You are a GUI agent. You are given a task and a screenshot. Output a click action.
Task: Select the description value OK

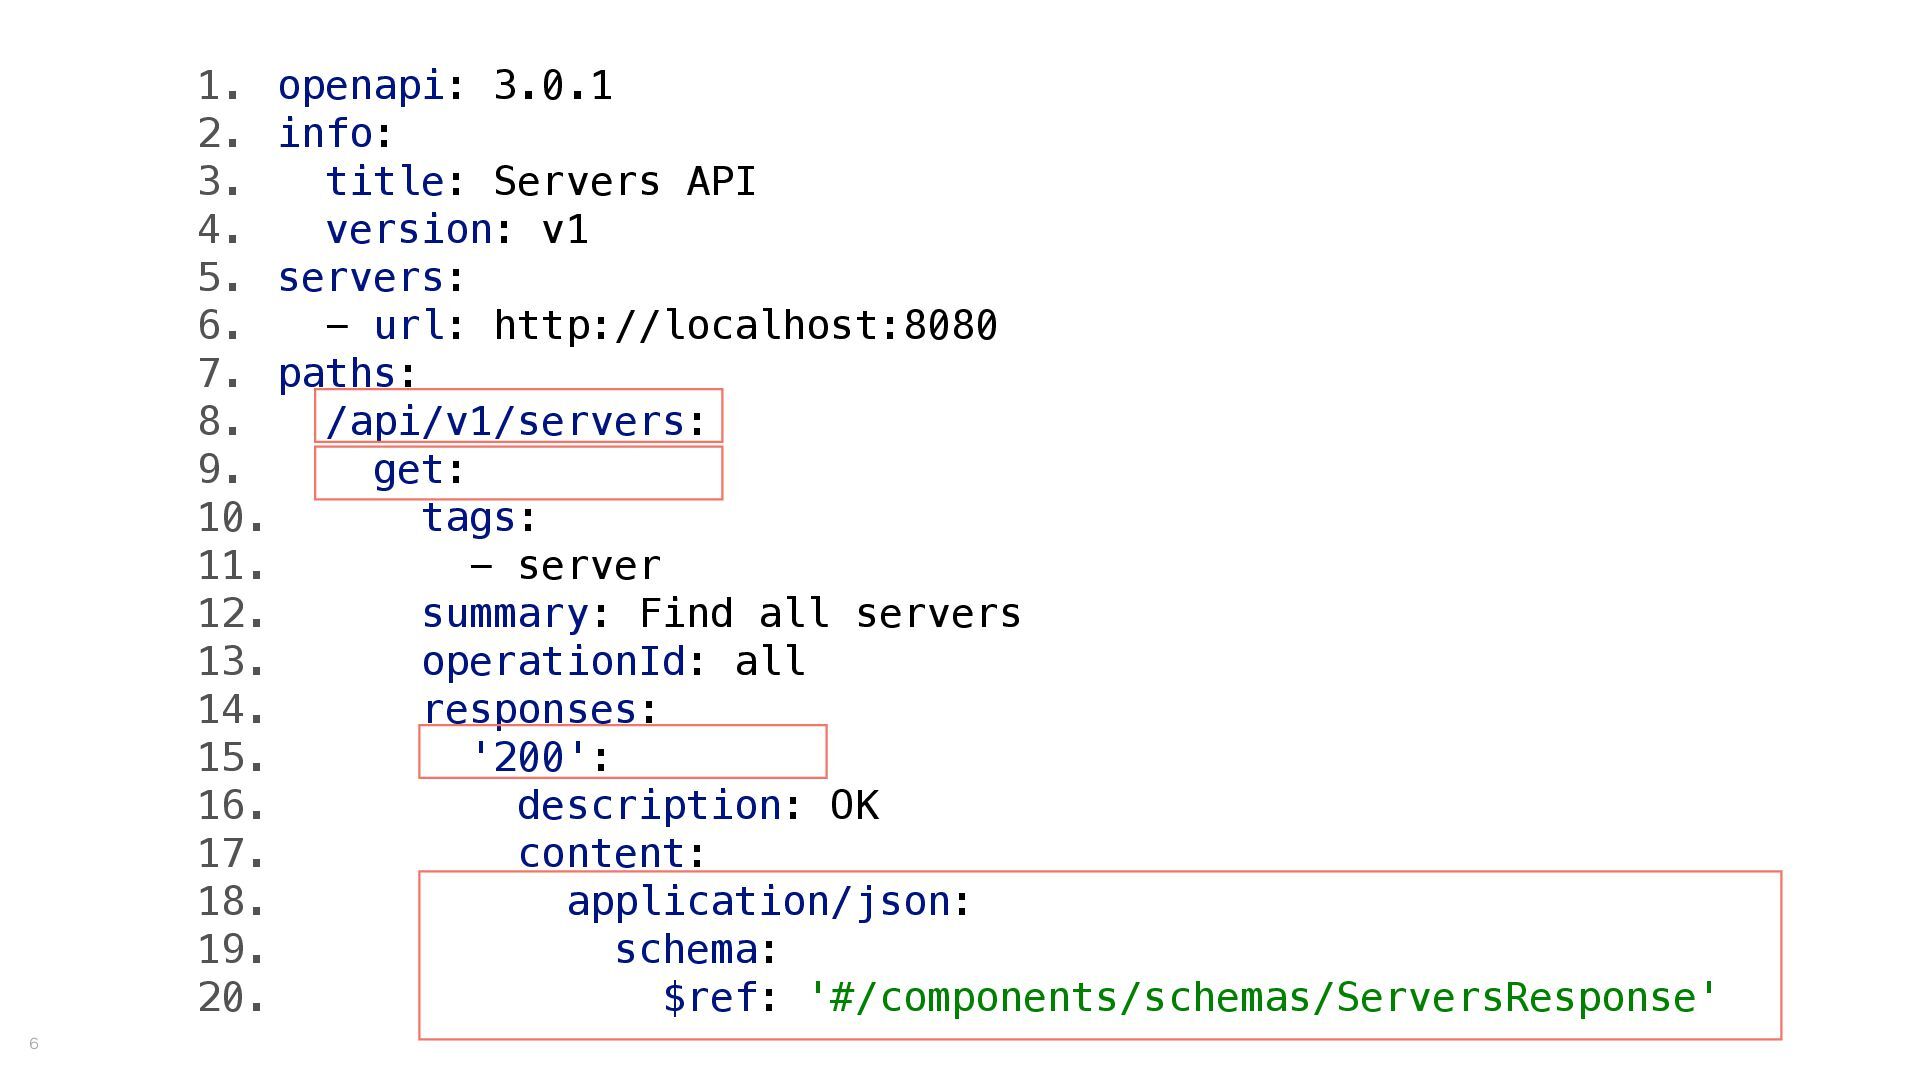(854, 806)
